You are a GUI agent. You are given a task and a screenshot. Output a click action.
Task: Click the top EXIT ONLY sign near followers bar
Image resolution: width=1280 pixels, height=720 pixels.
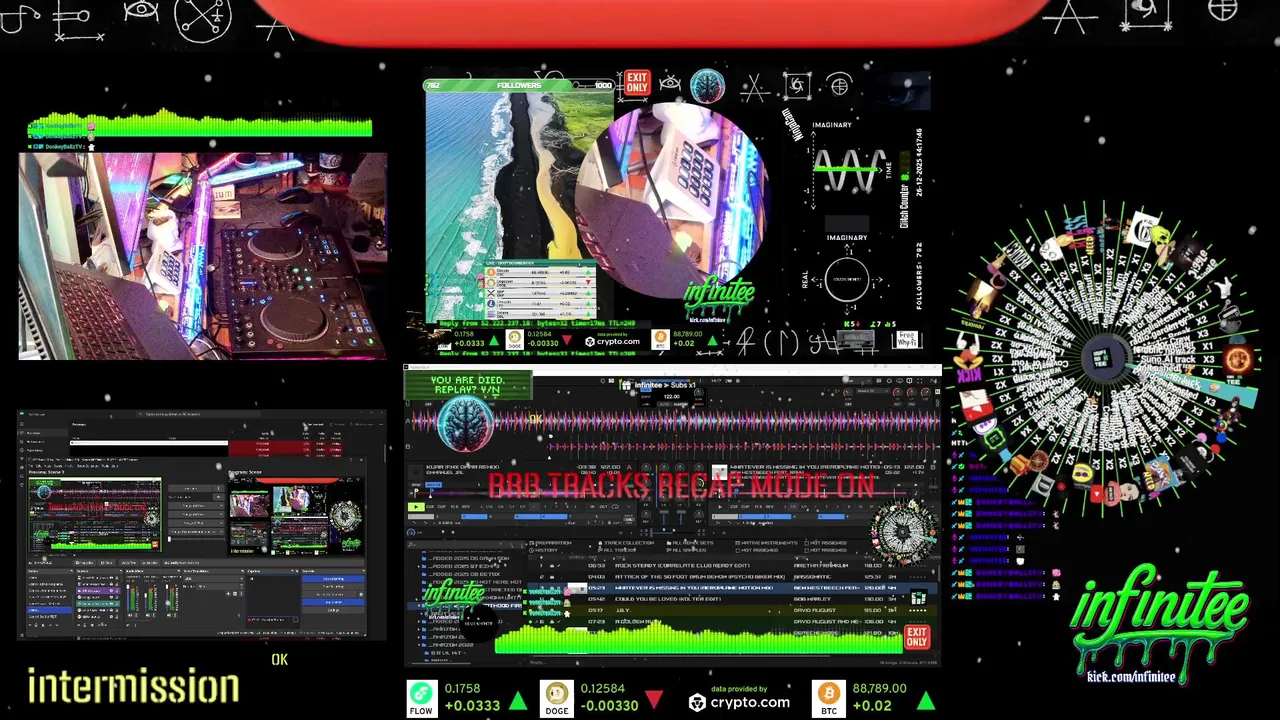pos(637,82)
